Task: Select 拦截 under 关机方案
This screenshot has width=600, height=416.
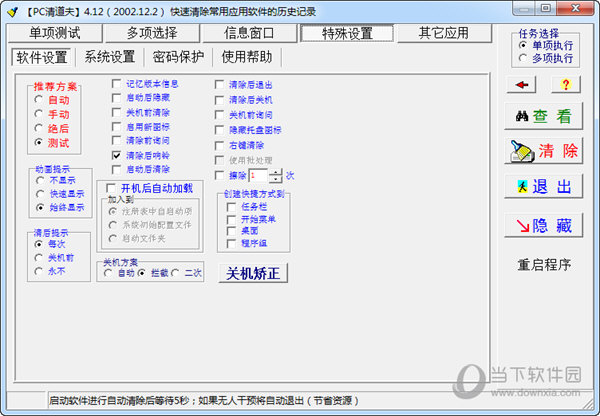Action: tap(153, 273)
